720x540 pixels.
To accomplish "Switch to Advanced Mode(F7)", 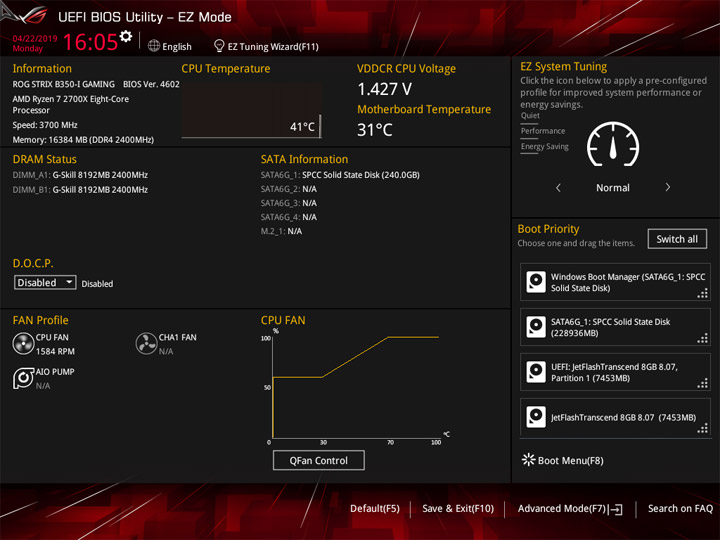I will point(562,509).
